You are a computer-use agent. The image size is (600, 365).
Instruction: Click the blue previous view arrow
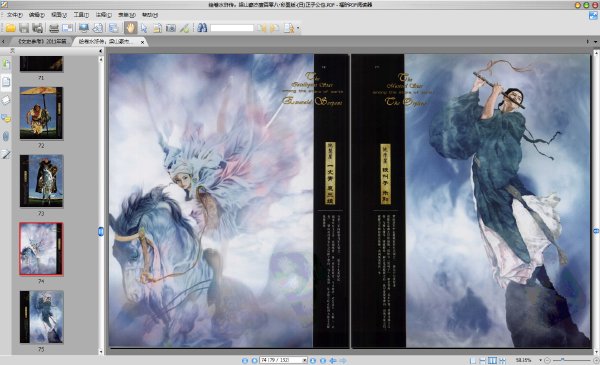(333, 360)
